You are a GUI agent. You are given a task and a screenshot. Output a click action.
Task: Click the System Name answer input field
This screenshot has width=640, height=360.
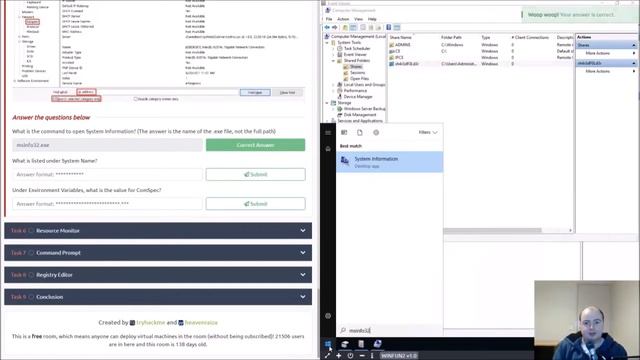[107, 174]
